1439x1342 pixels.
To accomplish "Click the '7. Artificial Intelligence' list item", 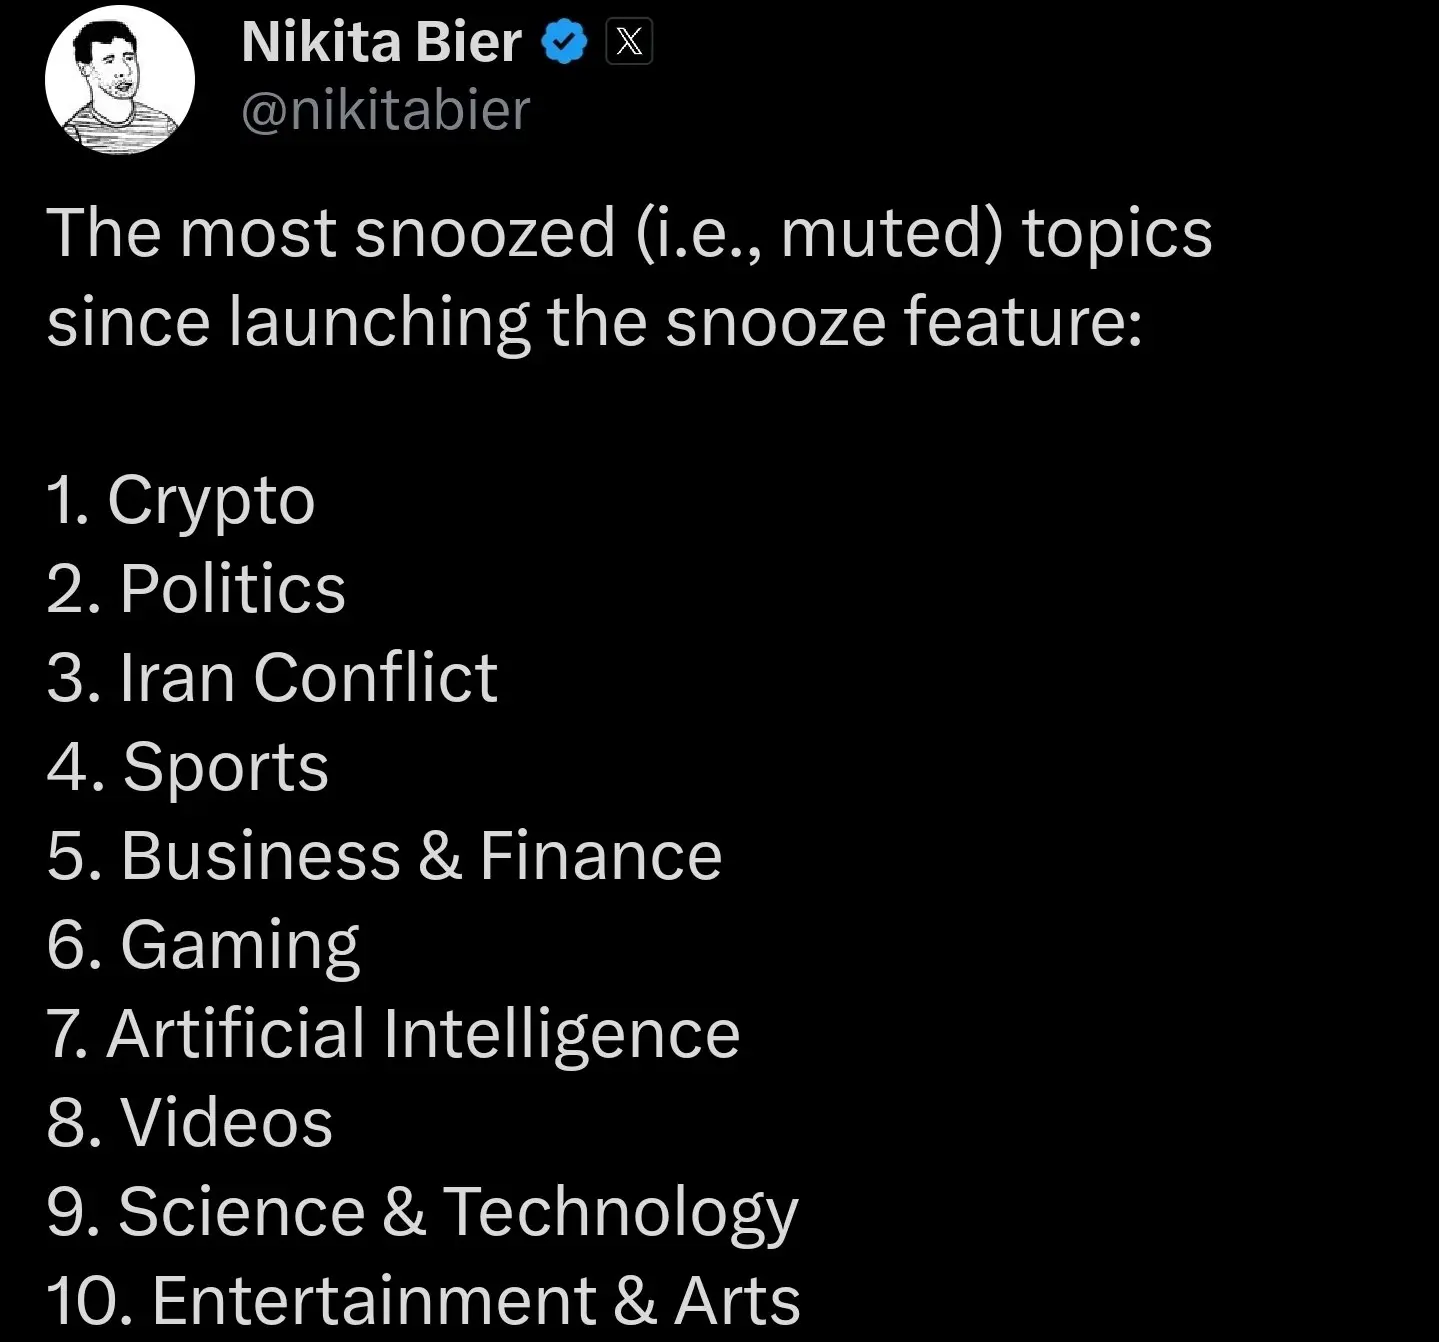I will pos(394,1034).
